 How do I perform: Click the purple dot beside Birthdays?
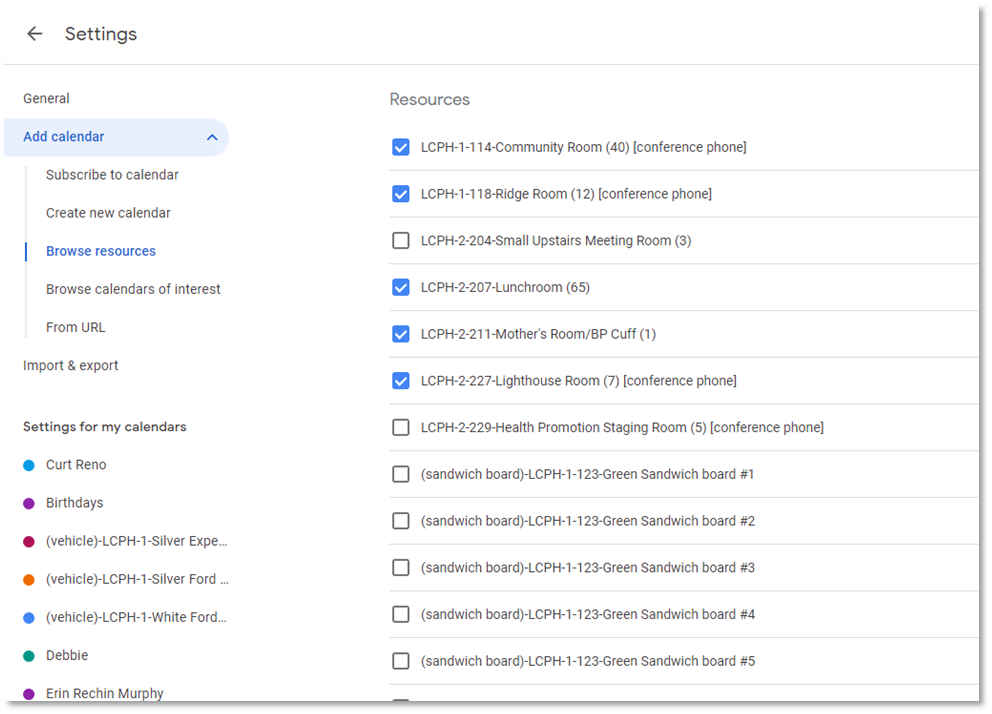[29, 503]
